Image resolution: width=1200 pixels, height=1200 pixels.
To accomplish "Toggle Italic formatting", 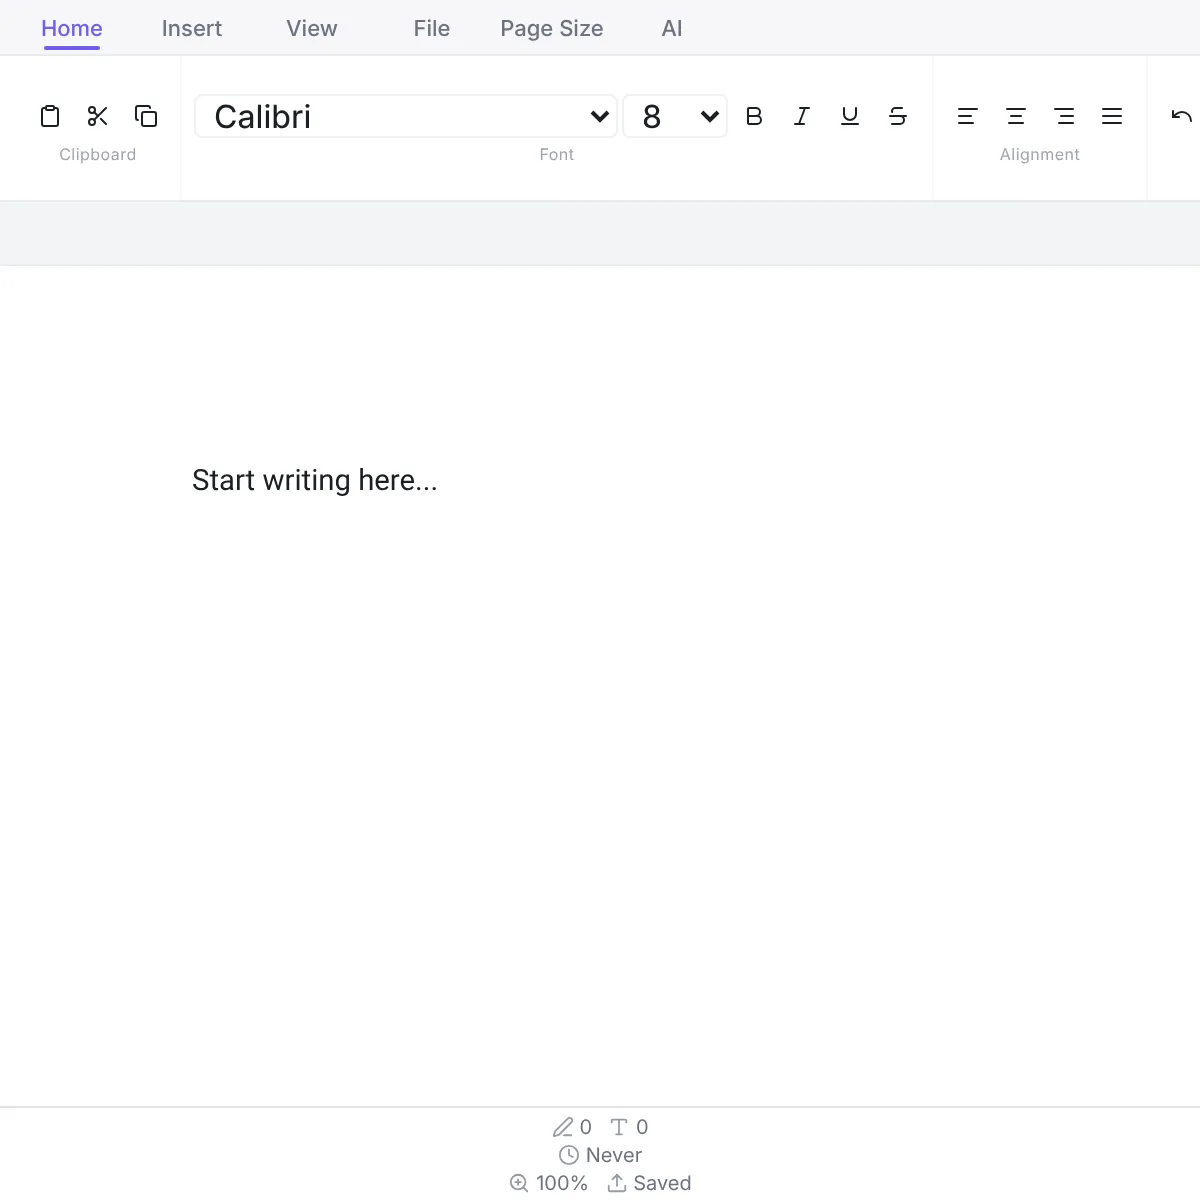I will tap(802, 116).
